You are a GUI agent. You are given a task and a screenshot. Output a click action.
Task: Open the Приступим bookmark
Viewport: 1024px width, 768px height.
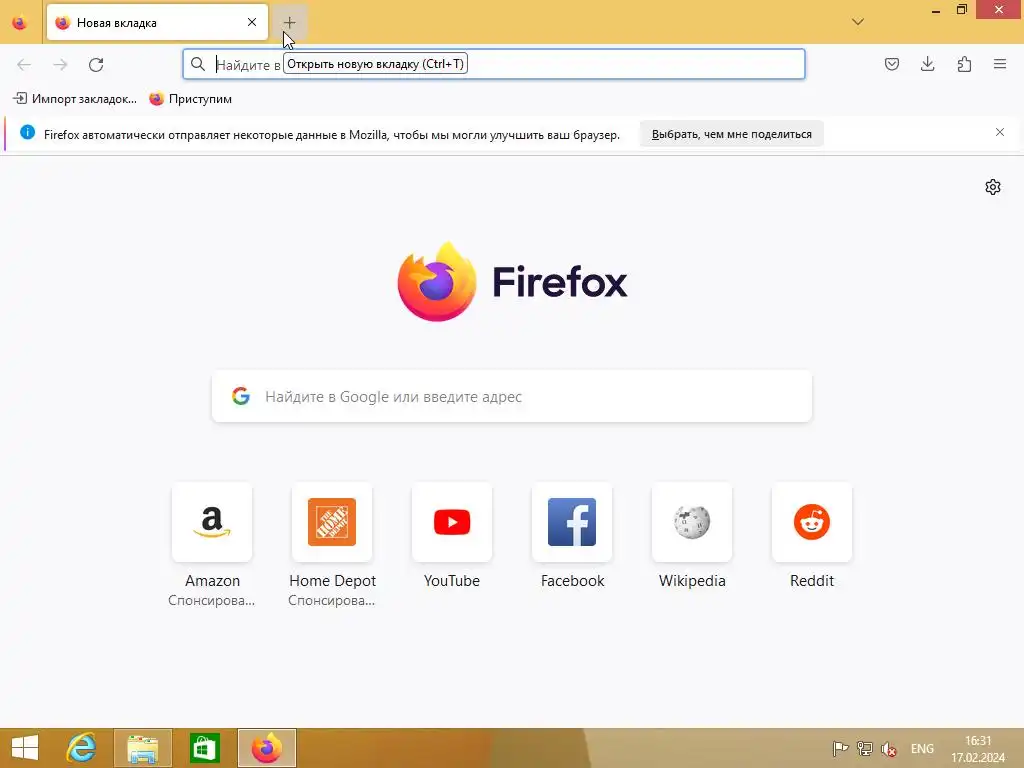click(191, 99)
